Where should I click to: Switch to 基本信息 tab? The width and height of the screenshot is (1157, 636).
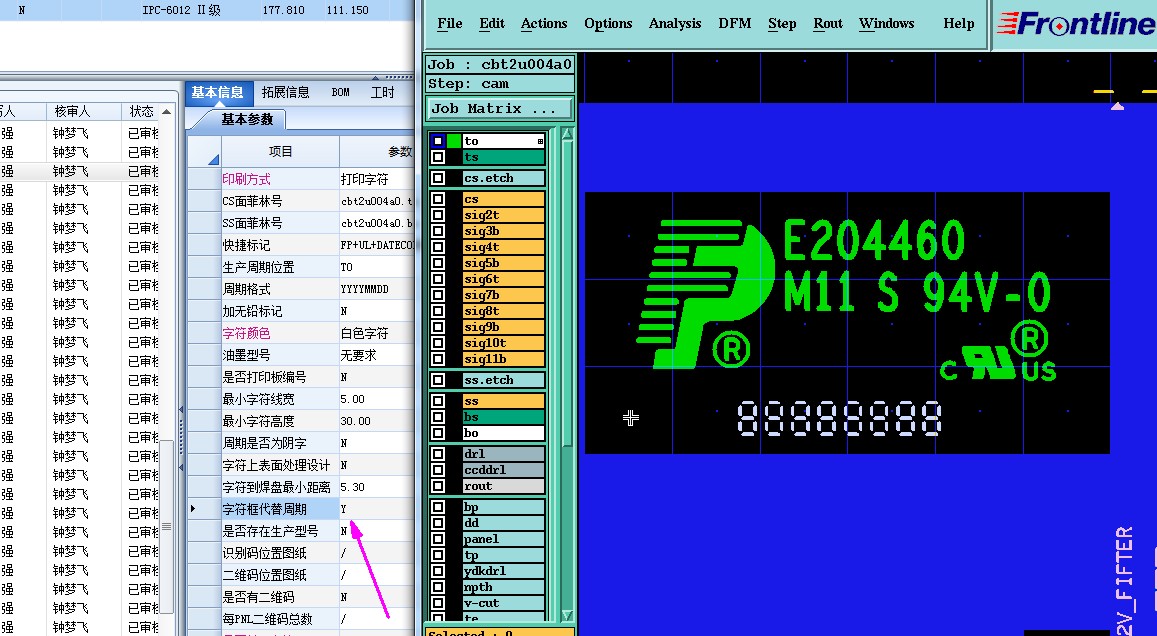[x=218, y=92]
